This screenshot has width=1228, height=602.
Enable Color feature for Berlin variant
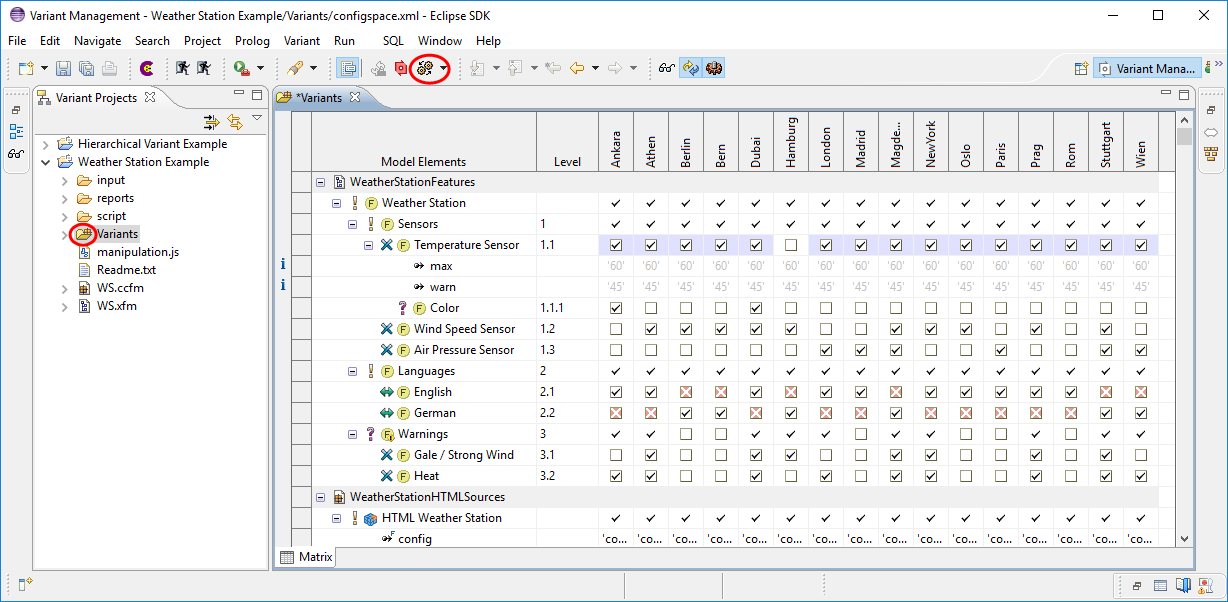tap(685, 307)
